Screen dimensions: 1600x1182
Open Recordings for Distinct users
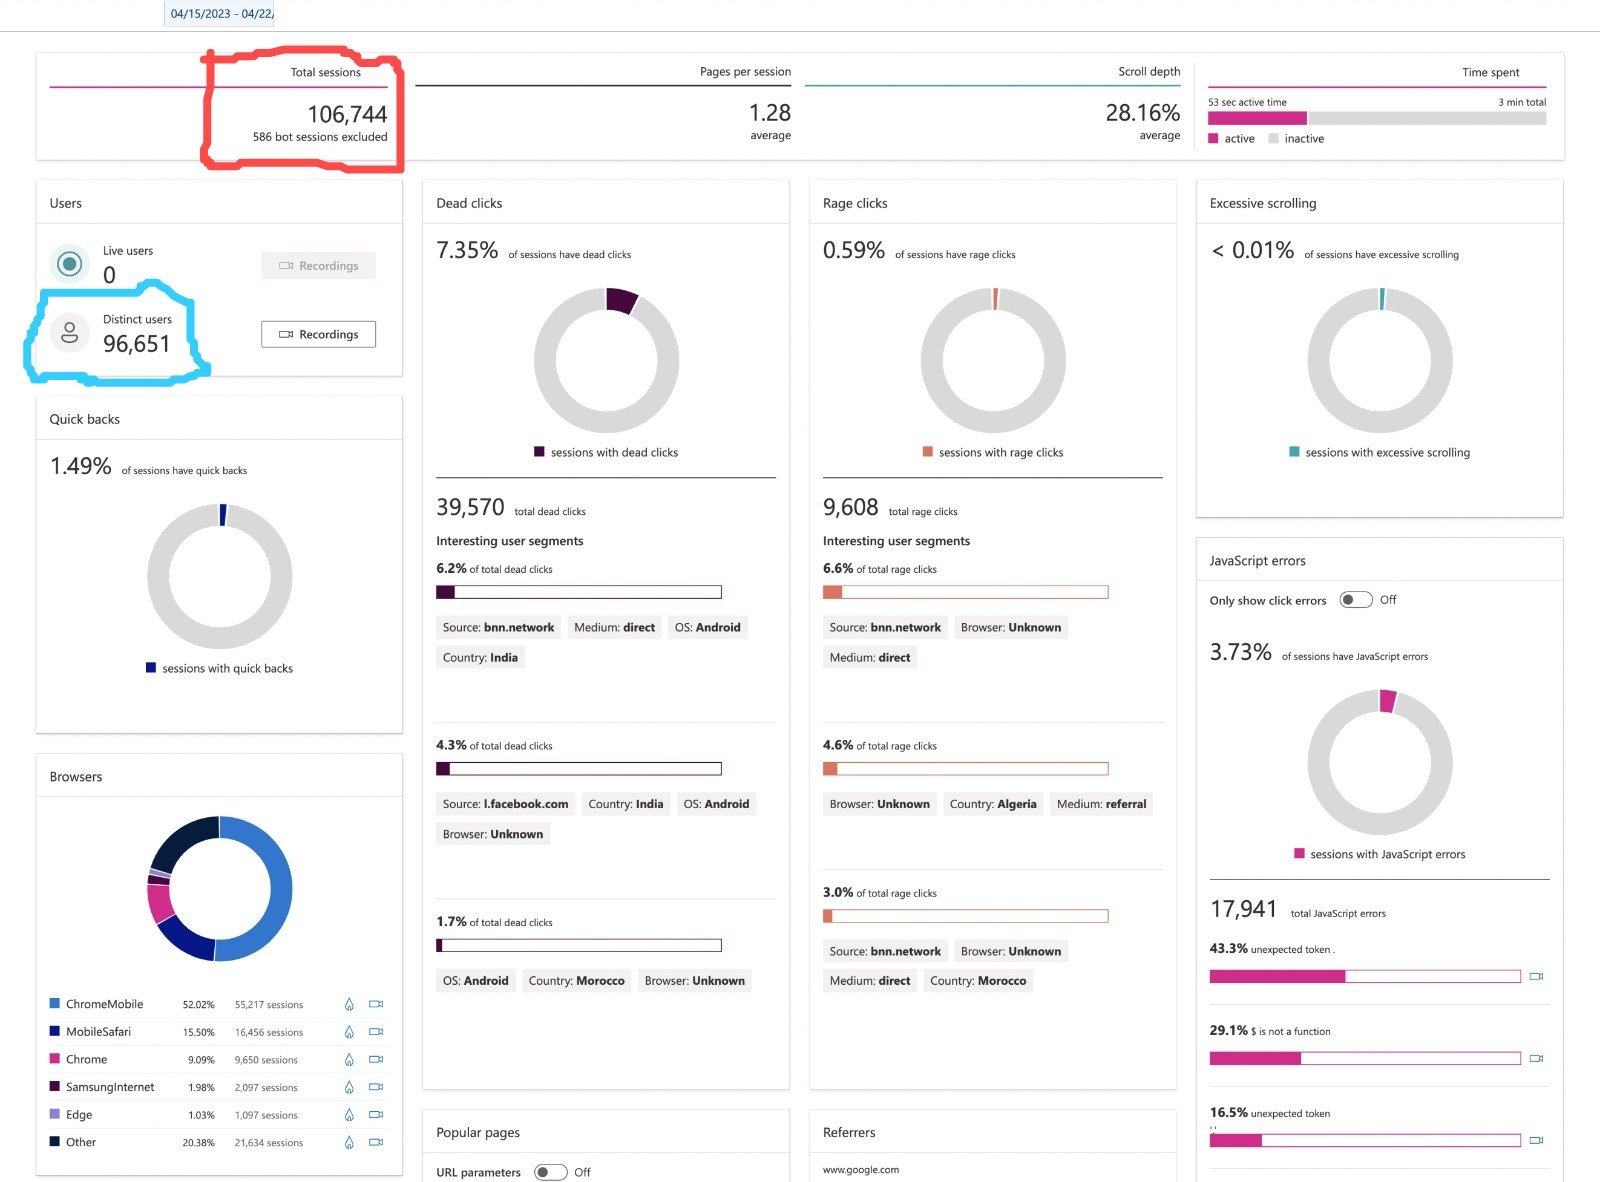click(318, 334)
